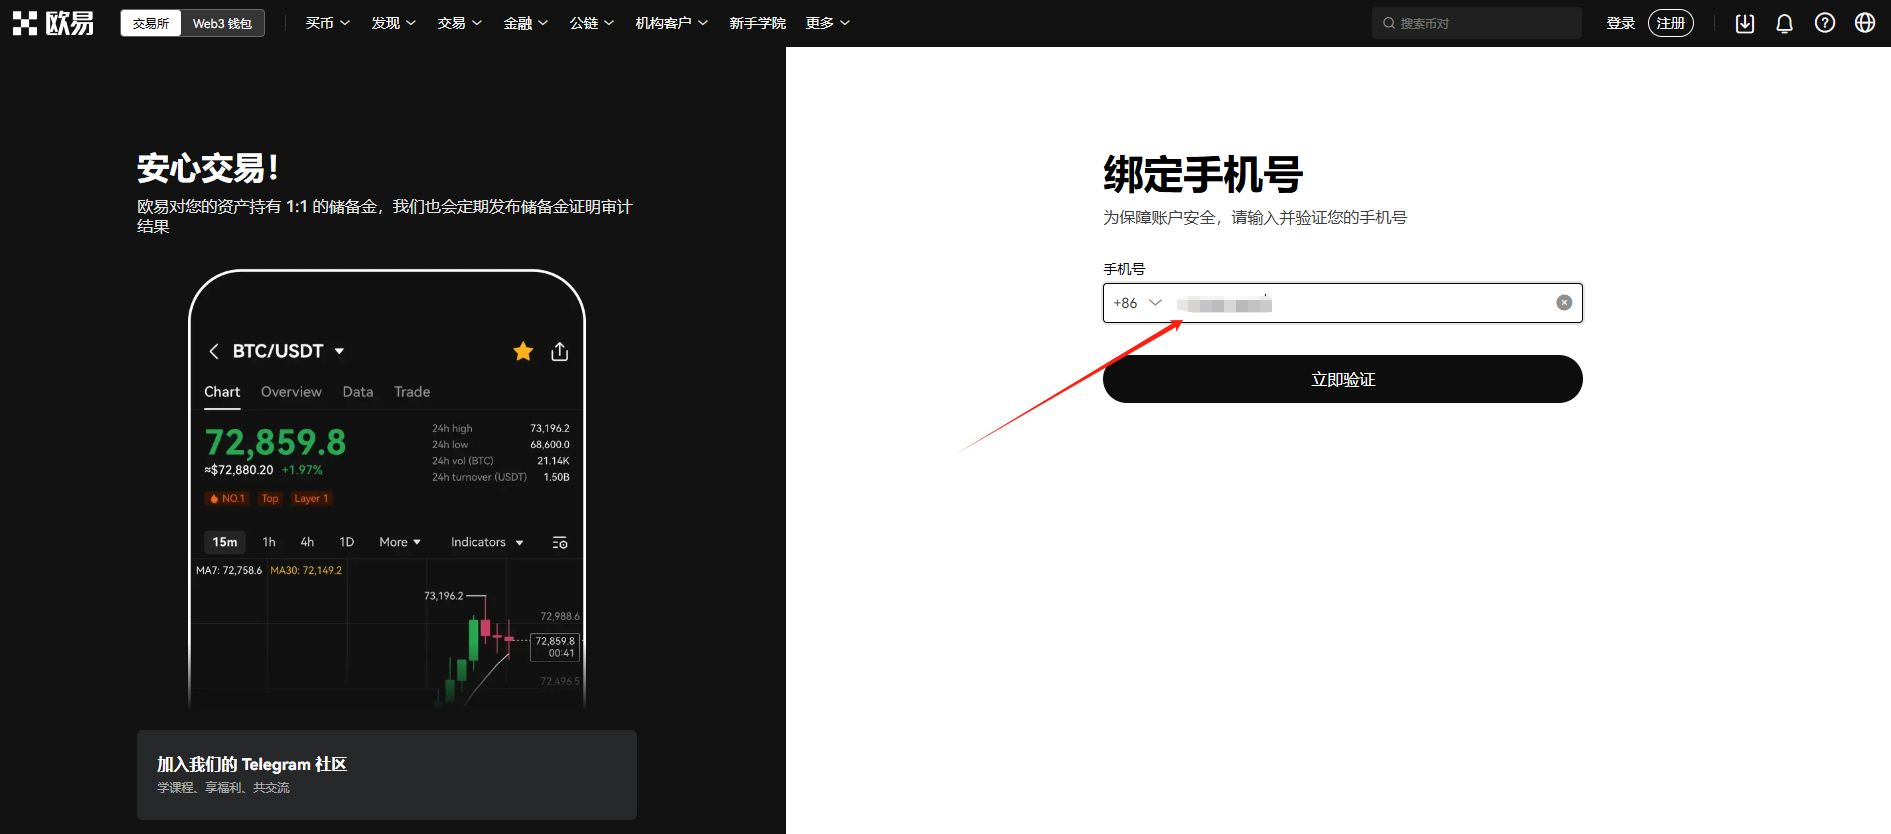Switch to the Web3 钱包 toggle option
This screenshot has width=1891, height=834.
[x=222, y=23]
